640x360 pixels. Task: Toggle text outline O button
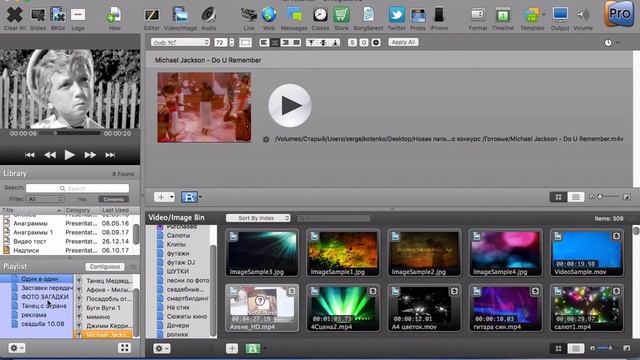[x=364, y=42]
